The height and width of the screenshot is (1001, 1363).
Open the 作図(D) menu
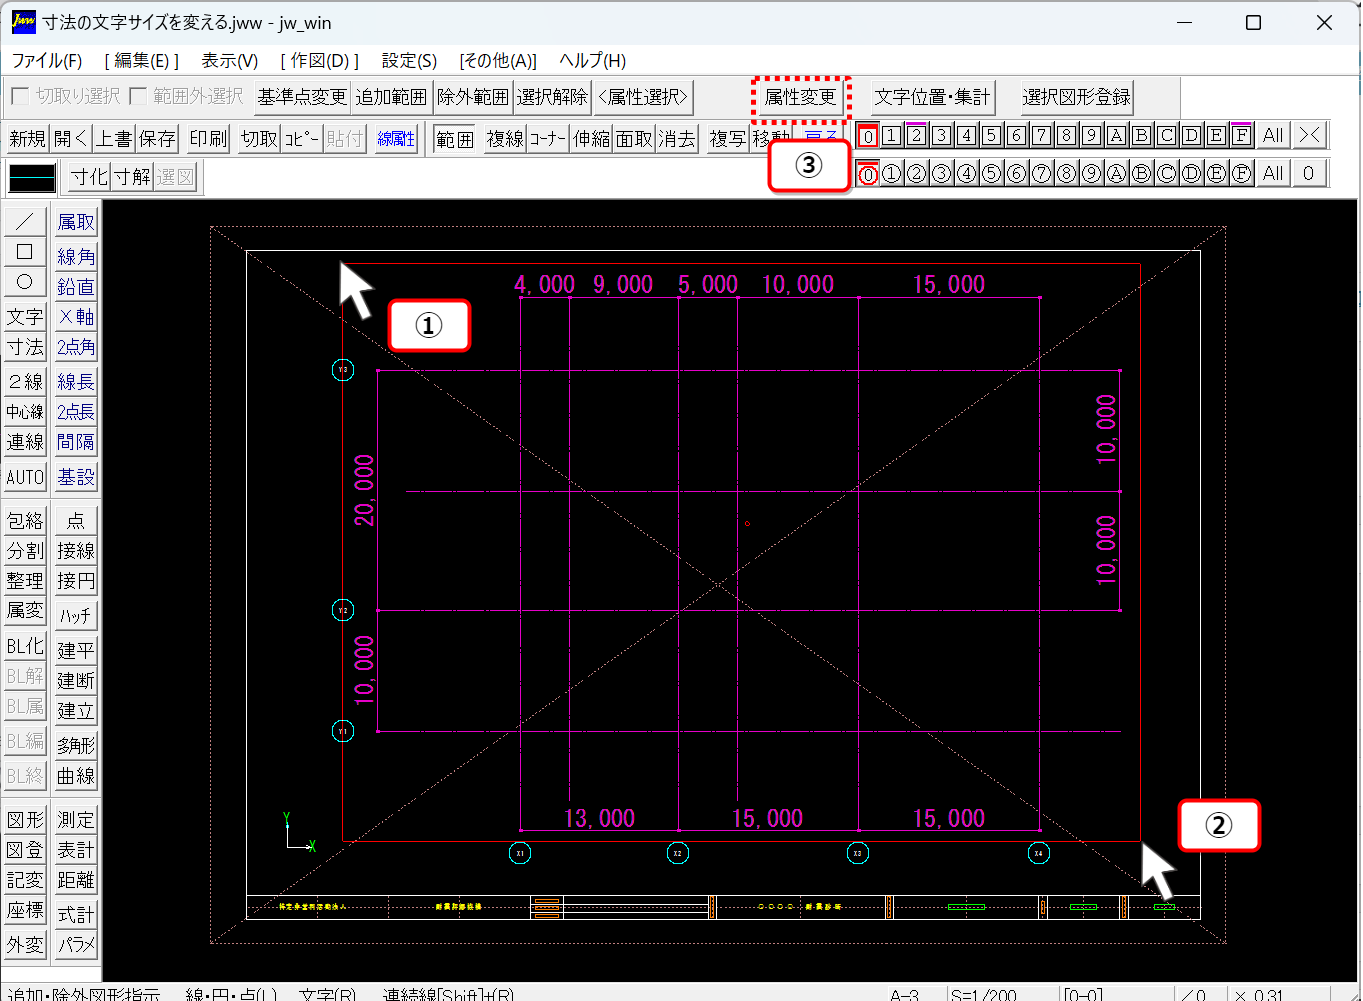pyautogui.click(x=320, y=61)
